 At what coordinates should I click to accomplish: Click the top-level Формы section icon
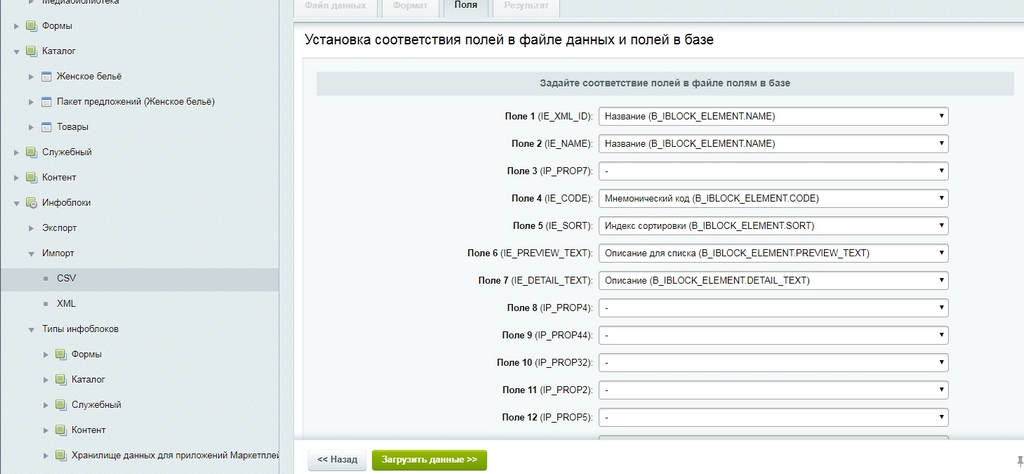[31, 26]
